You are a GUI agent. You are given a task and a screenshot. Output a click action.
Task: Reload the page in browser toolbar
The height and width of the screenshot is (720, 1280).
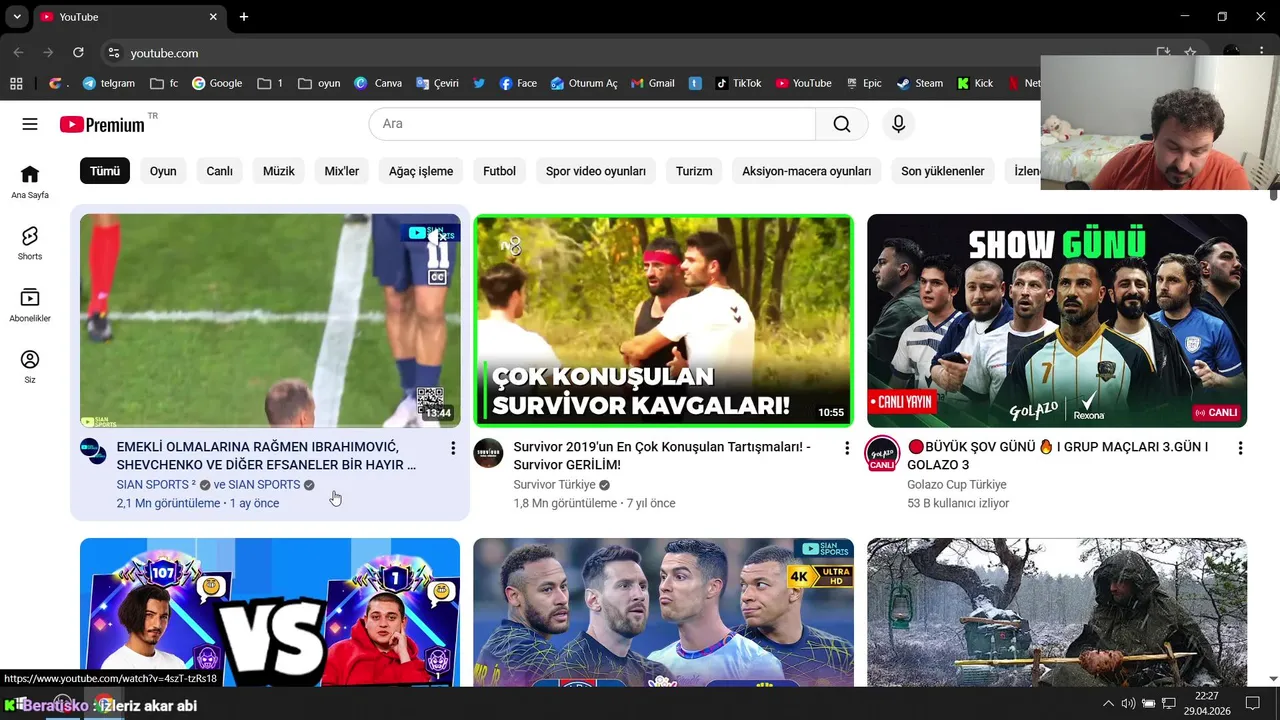coord(78,53)
